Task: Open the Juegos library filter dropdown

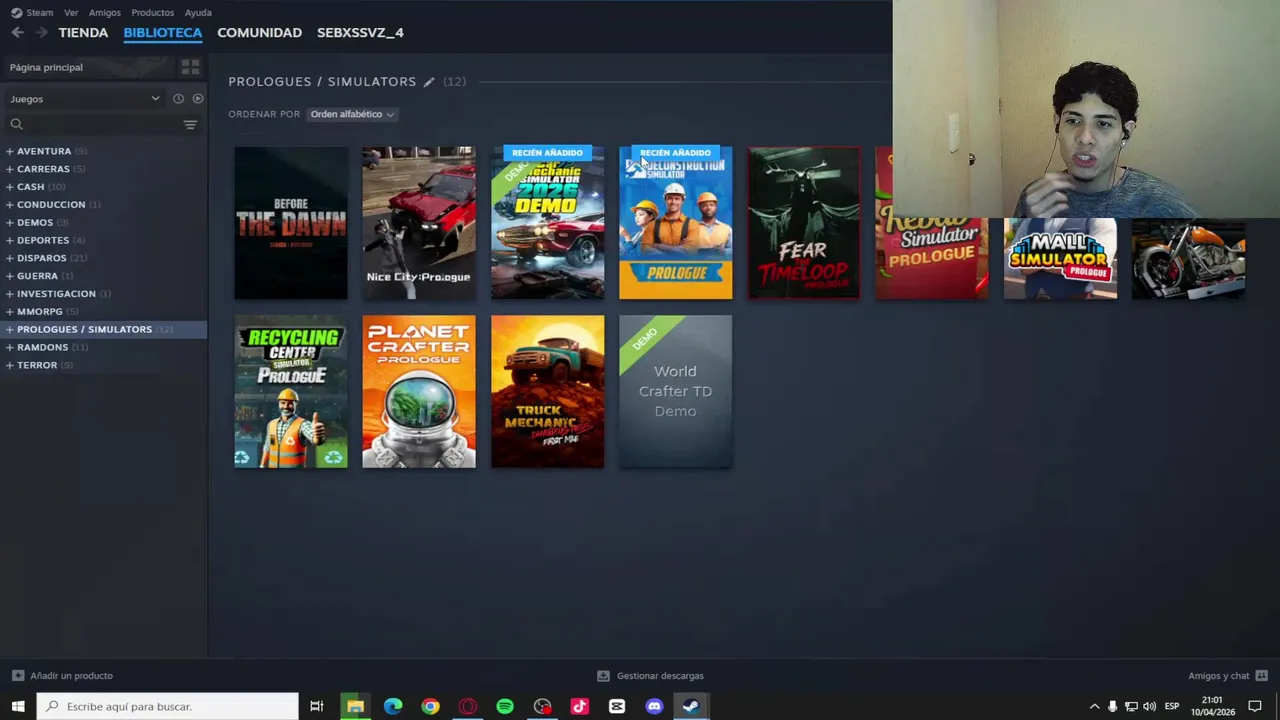Action: 85,99
